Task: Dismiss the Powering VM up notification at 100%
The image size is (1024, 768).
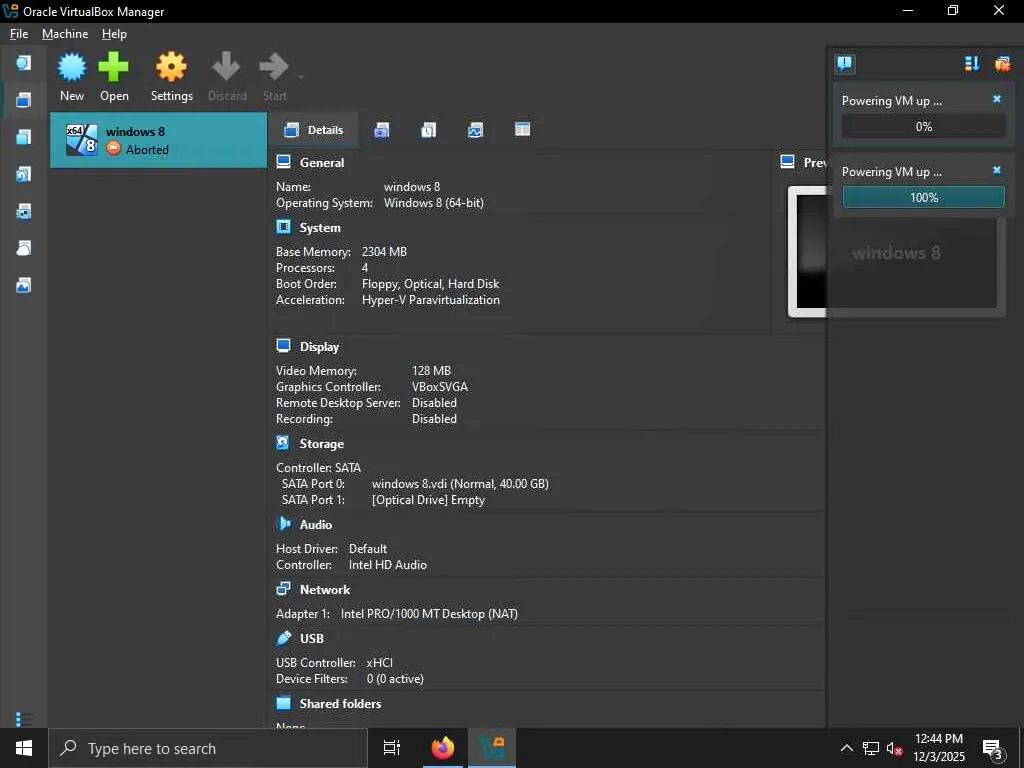Action: point(997,170)
